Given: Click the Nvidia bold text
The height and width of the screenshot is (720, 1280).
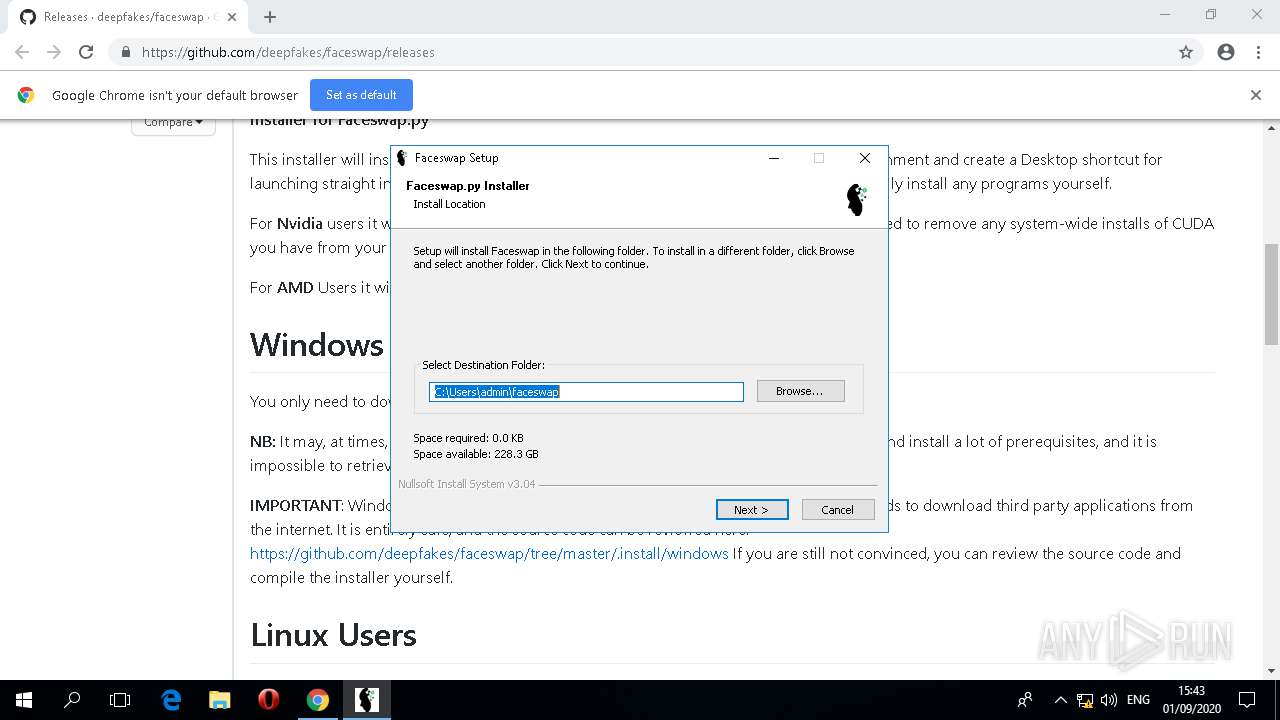Looking at the screenshot, I should (300, 223).
